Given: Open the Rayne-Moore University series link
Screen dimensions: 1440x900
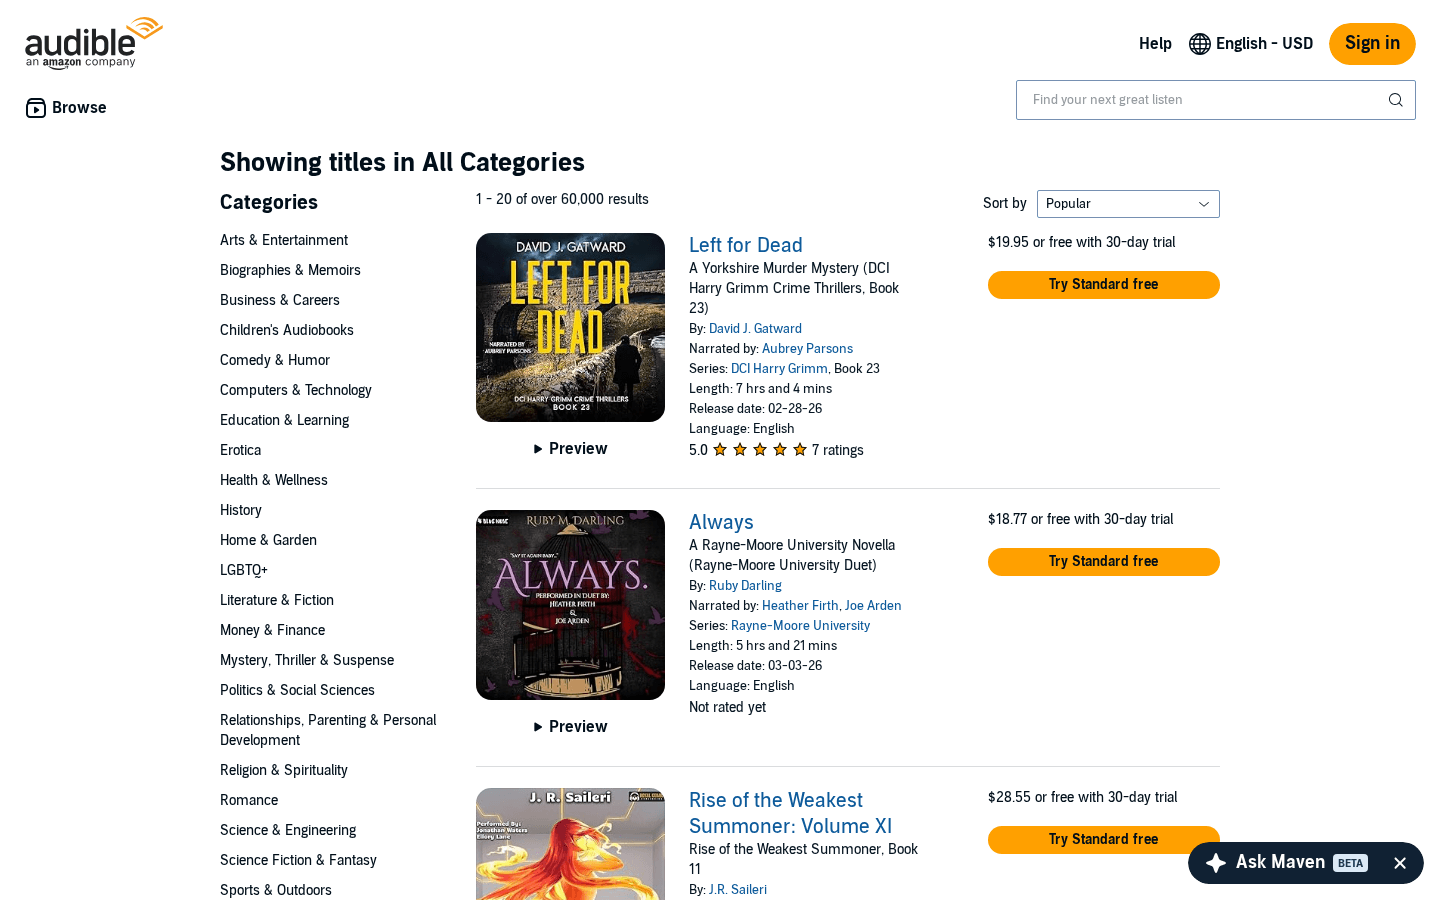Looking at the screenshot, I should tap(800, 625).
